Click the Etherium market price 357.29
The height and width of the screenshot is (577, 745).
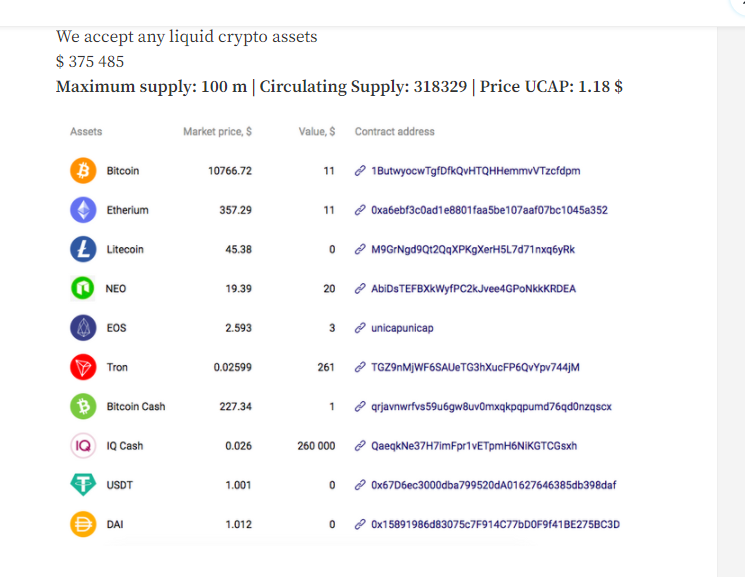pyautogui.click(x=236, y=210)
